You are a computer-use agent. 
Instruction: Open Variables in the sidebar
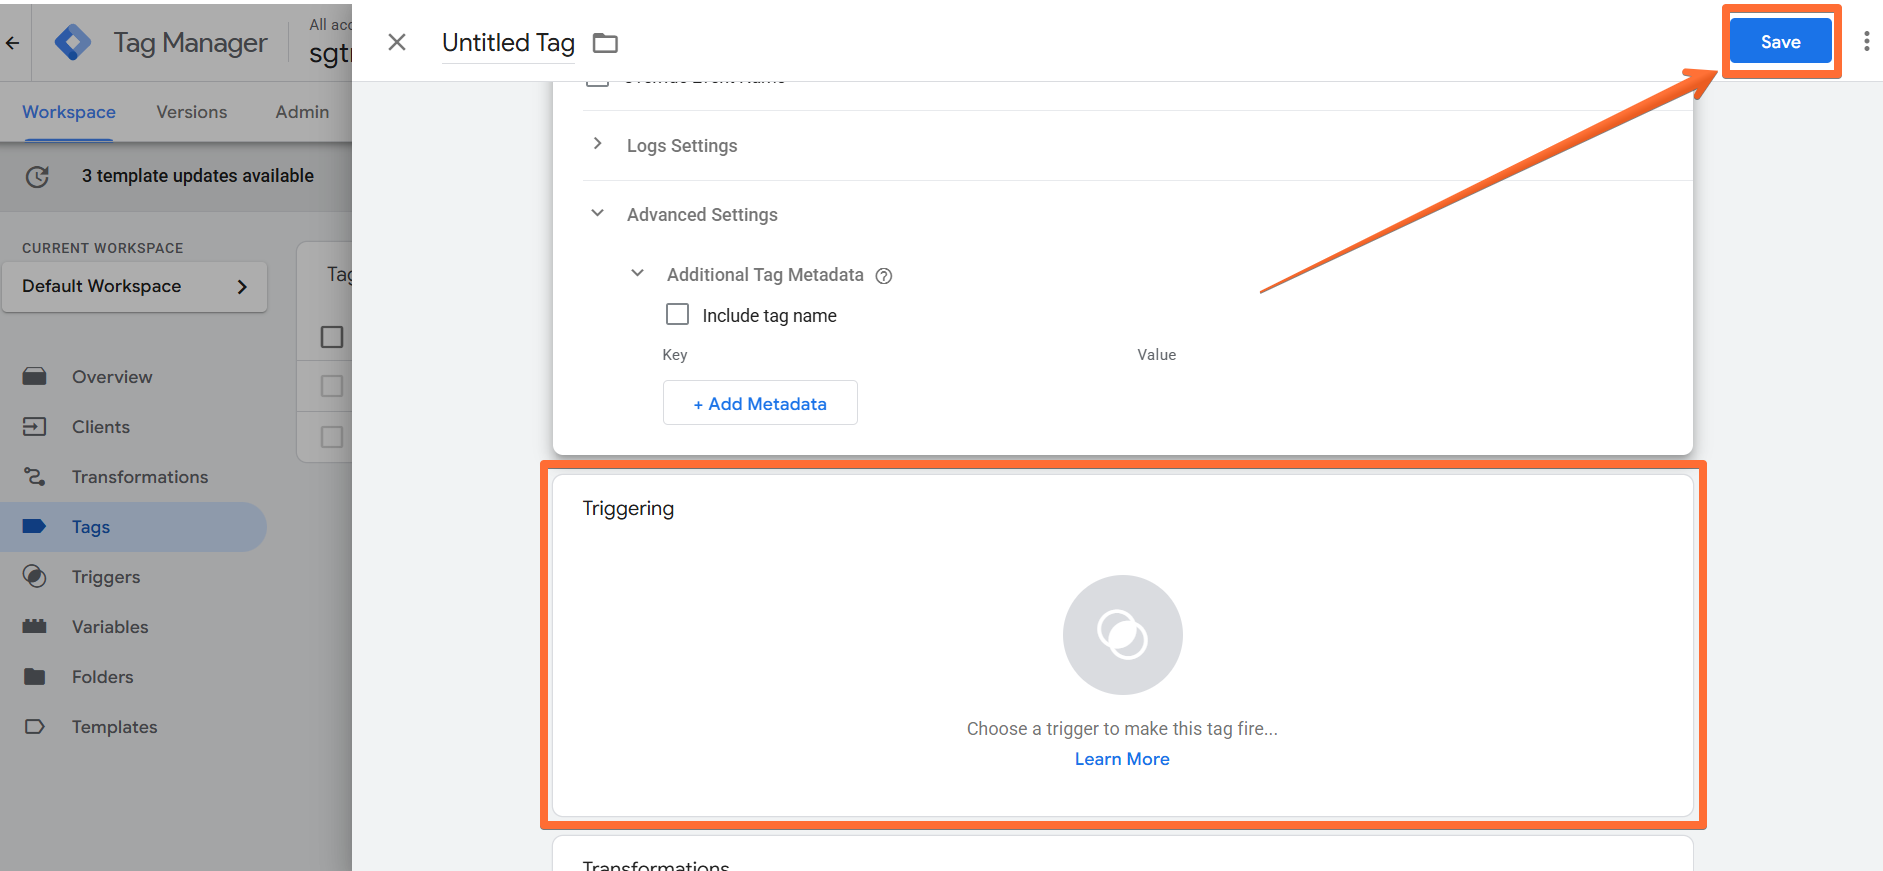point(110,627)
